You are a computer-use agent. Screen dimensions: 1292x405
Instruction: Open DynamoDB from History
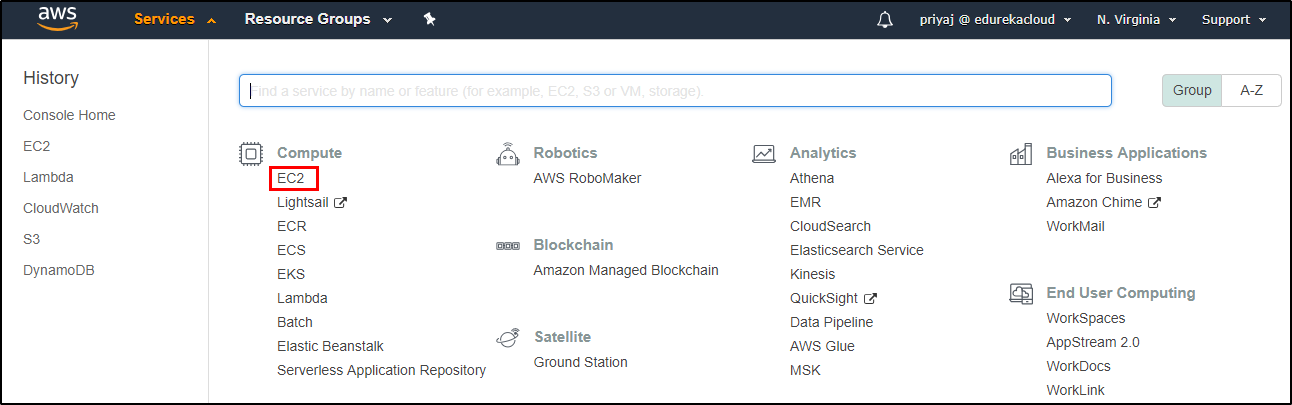(x=58, y=270)
